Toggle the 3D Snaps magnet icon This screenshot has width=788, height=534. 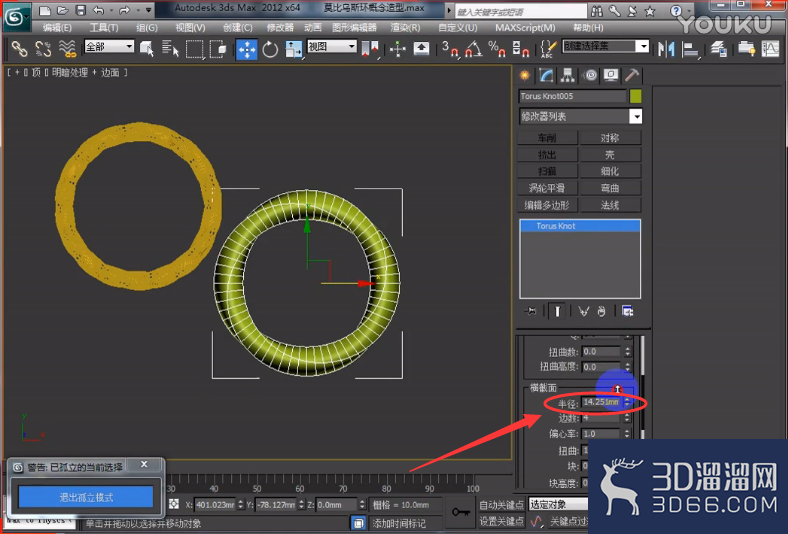[450, 49]
